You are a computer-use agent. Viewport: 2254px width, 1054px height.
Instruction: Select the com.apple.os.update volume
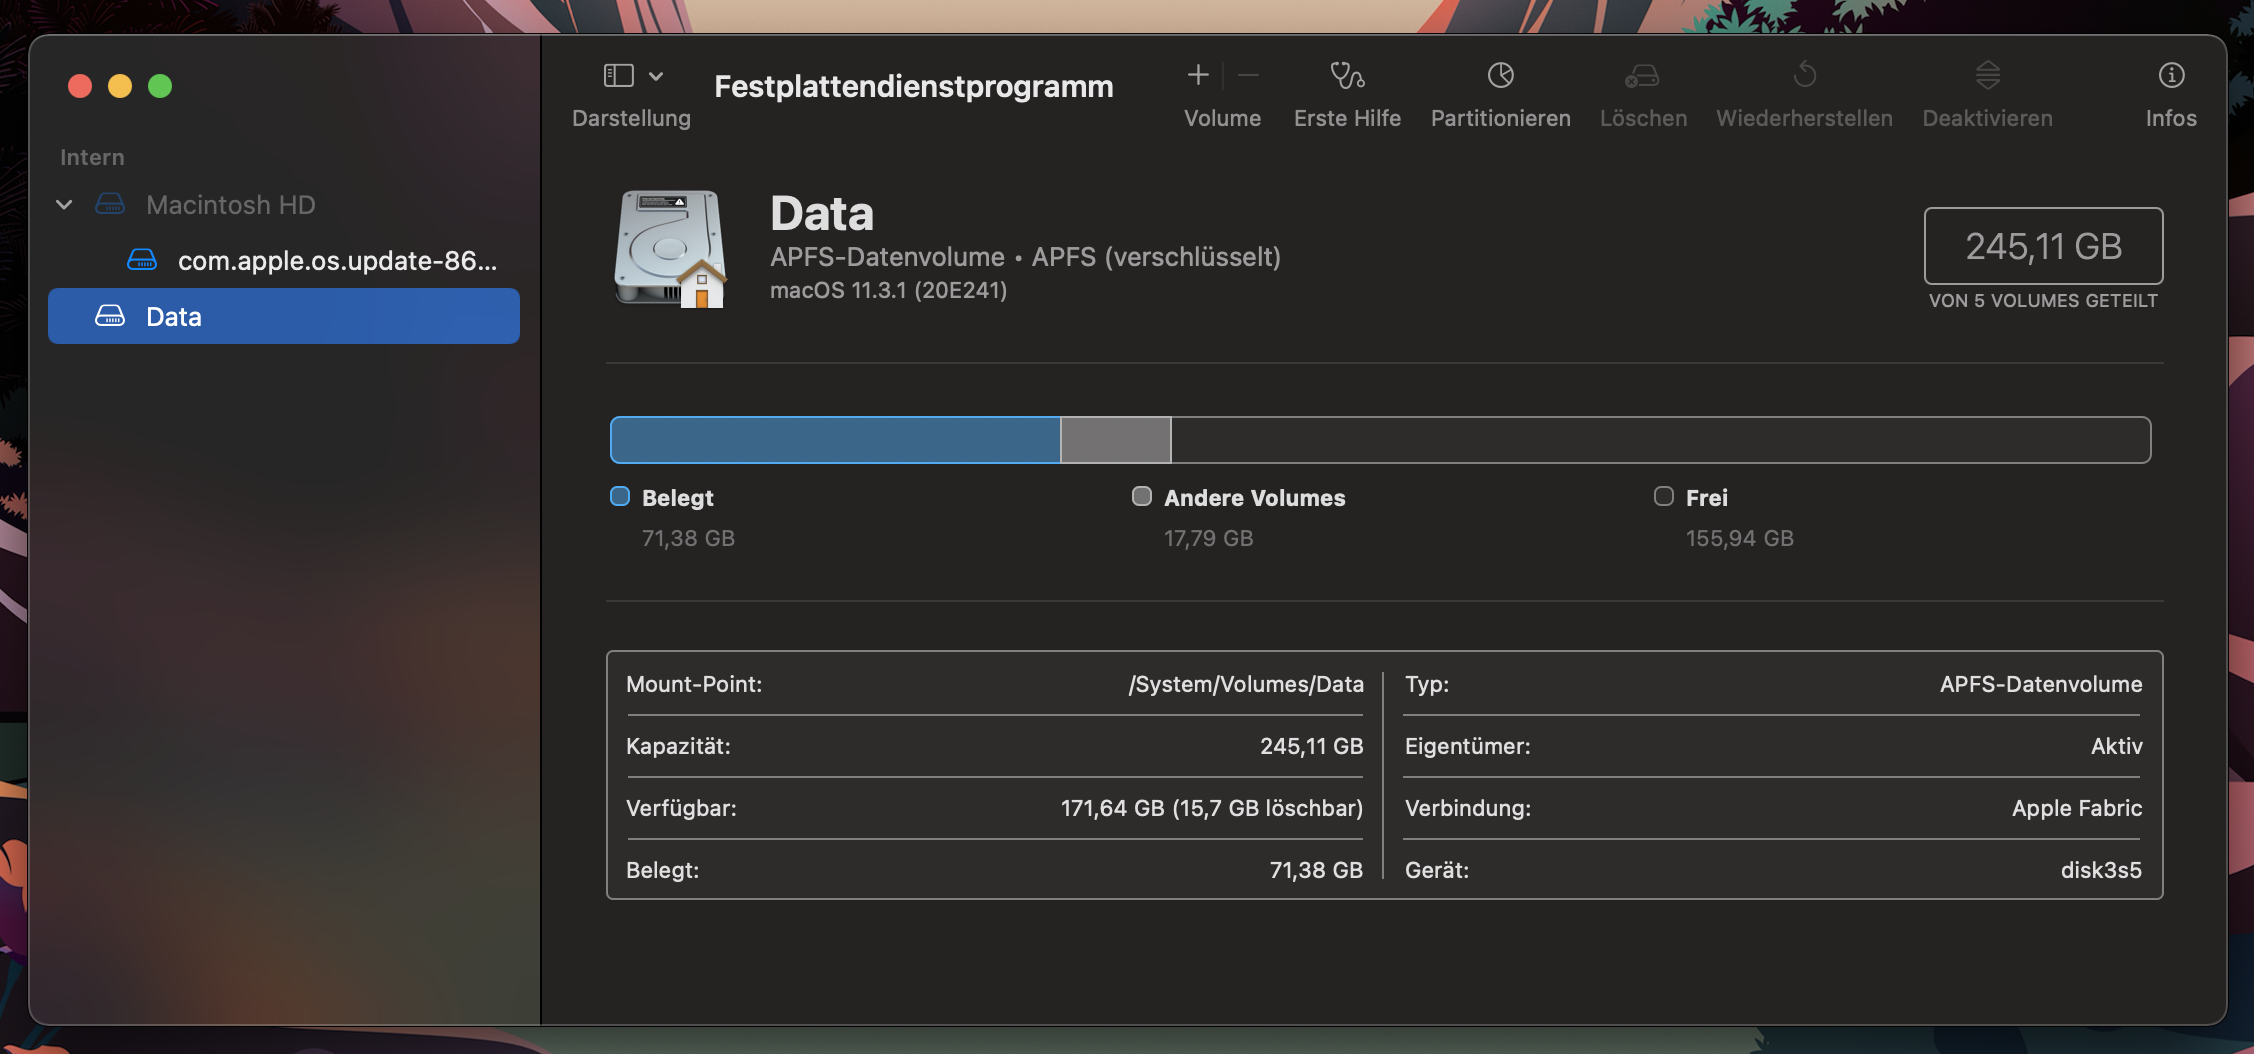click(336, 261)
